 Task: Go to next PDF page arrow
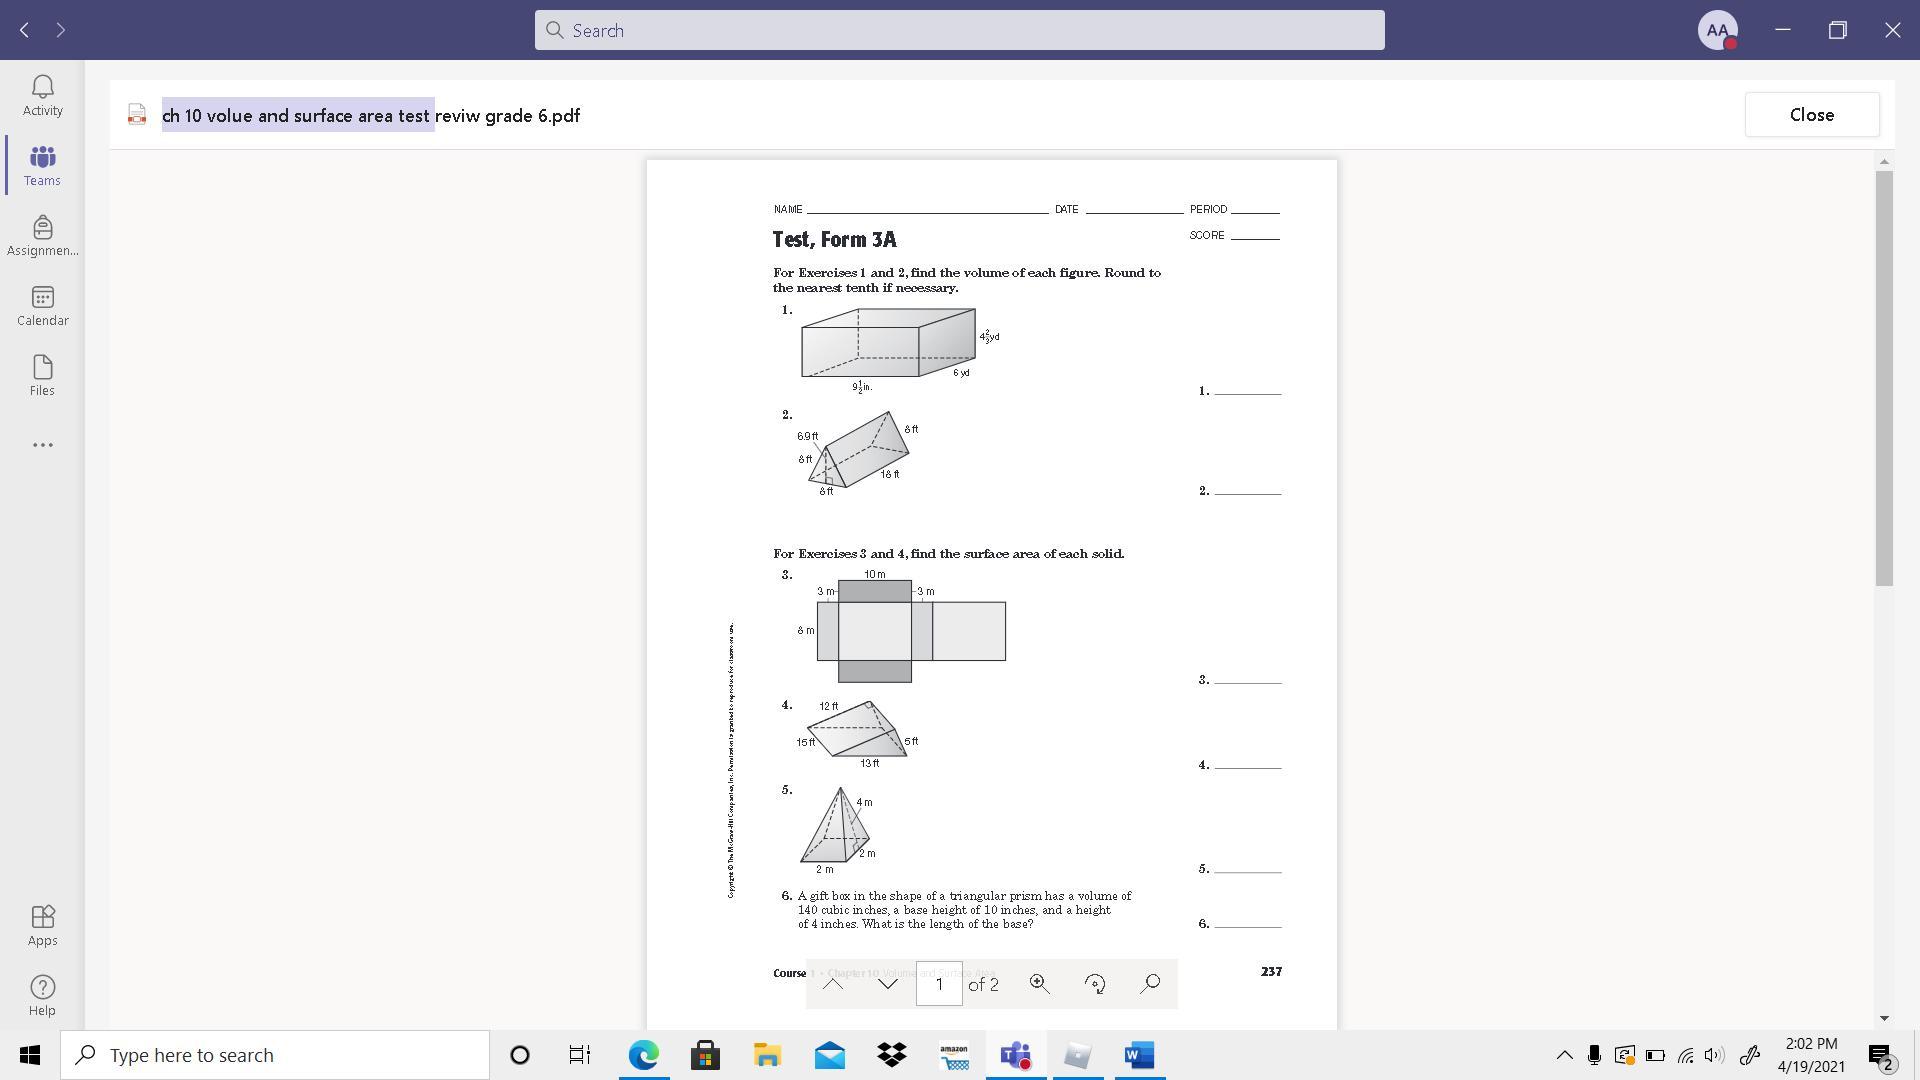[887, 984]
